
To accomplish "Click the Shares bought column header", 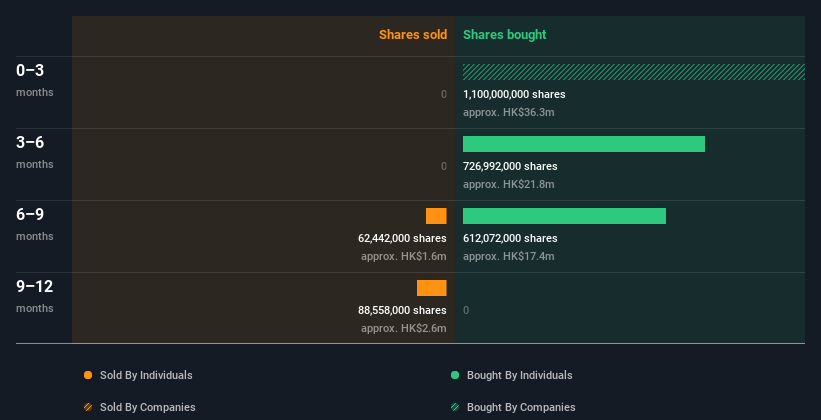I will [x=505, y=35].
